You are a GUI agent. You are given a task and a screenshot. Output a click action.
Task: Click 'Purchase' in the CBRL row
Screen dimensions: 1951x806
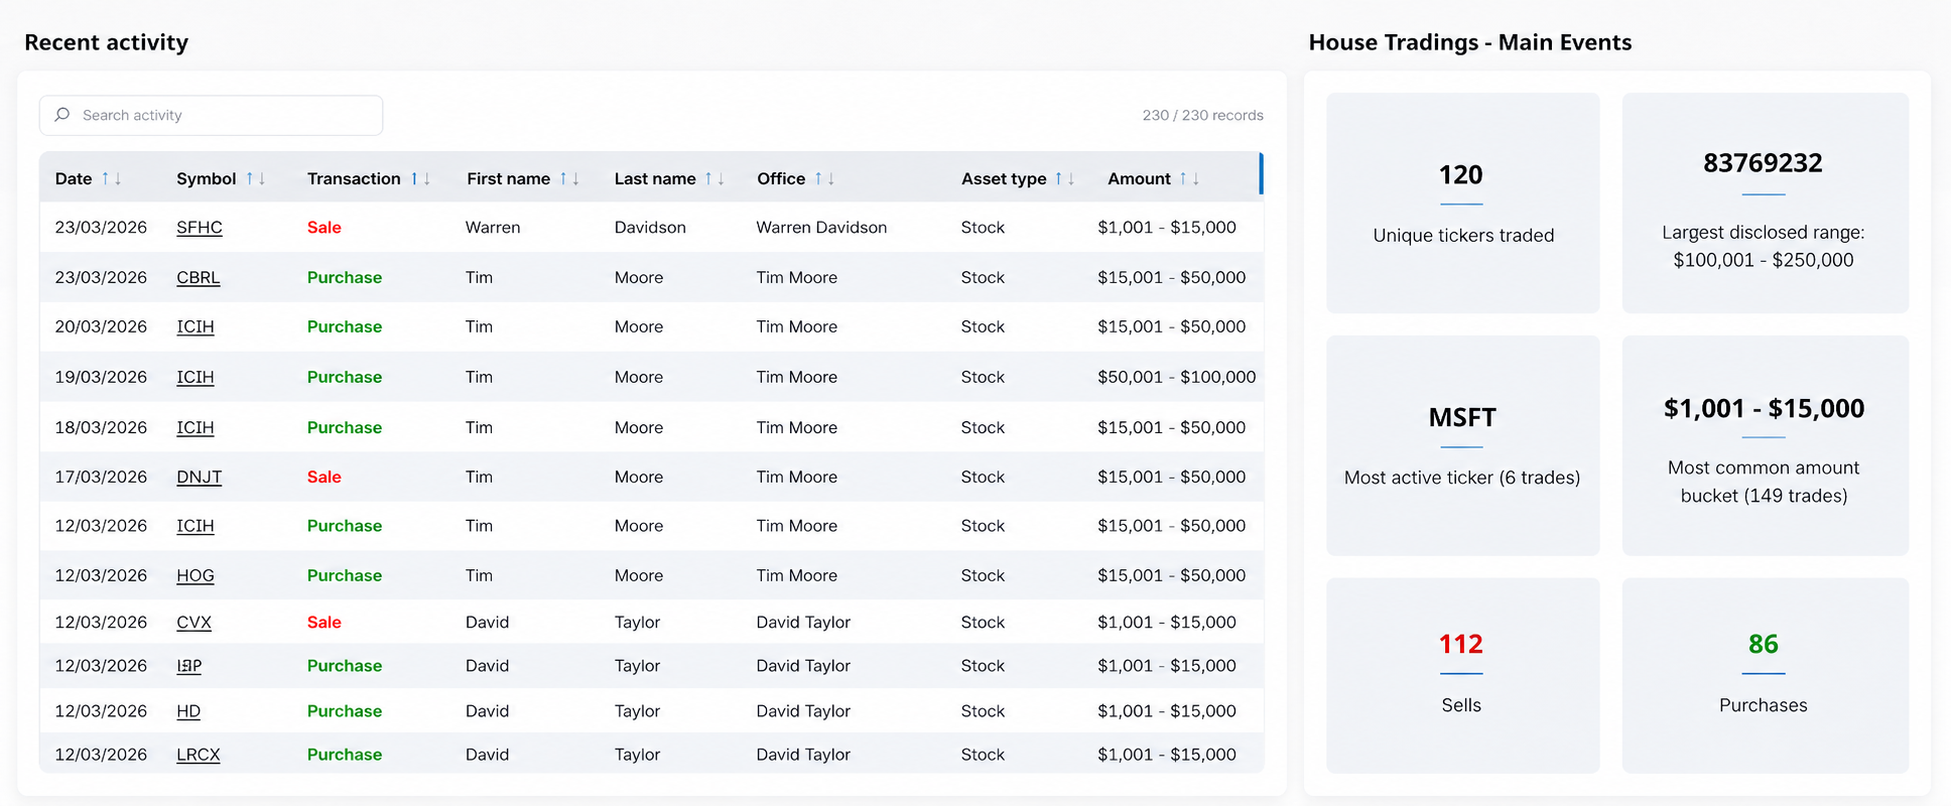pos(344,277)
